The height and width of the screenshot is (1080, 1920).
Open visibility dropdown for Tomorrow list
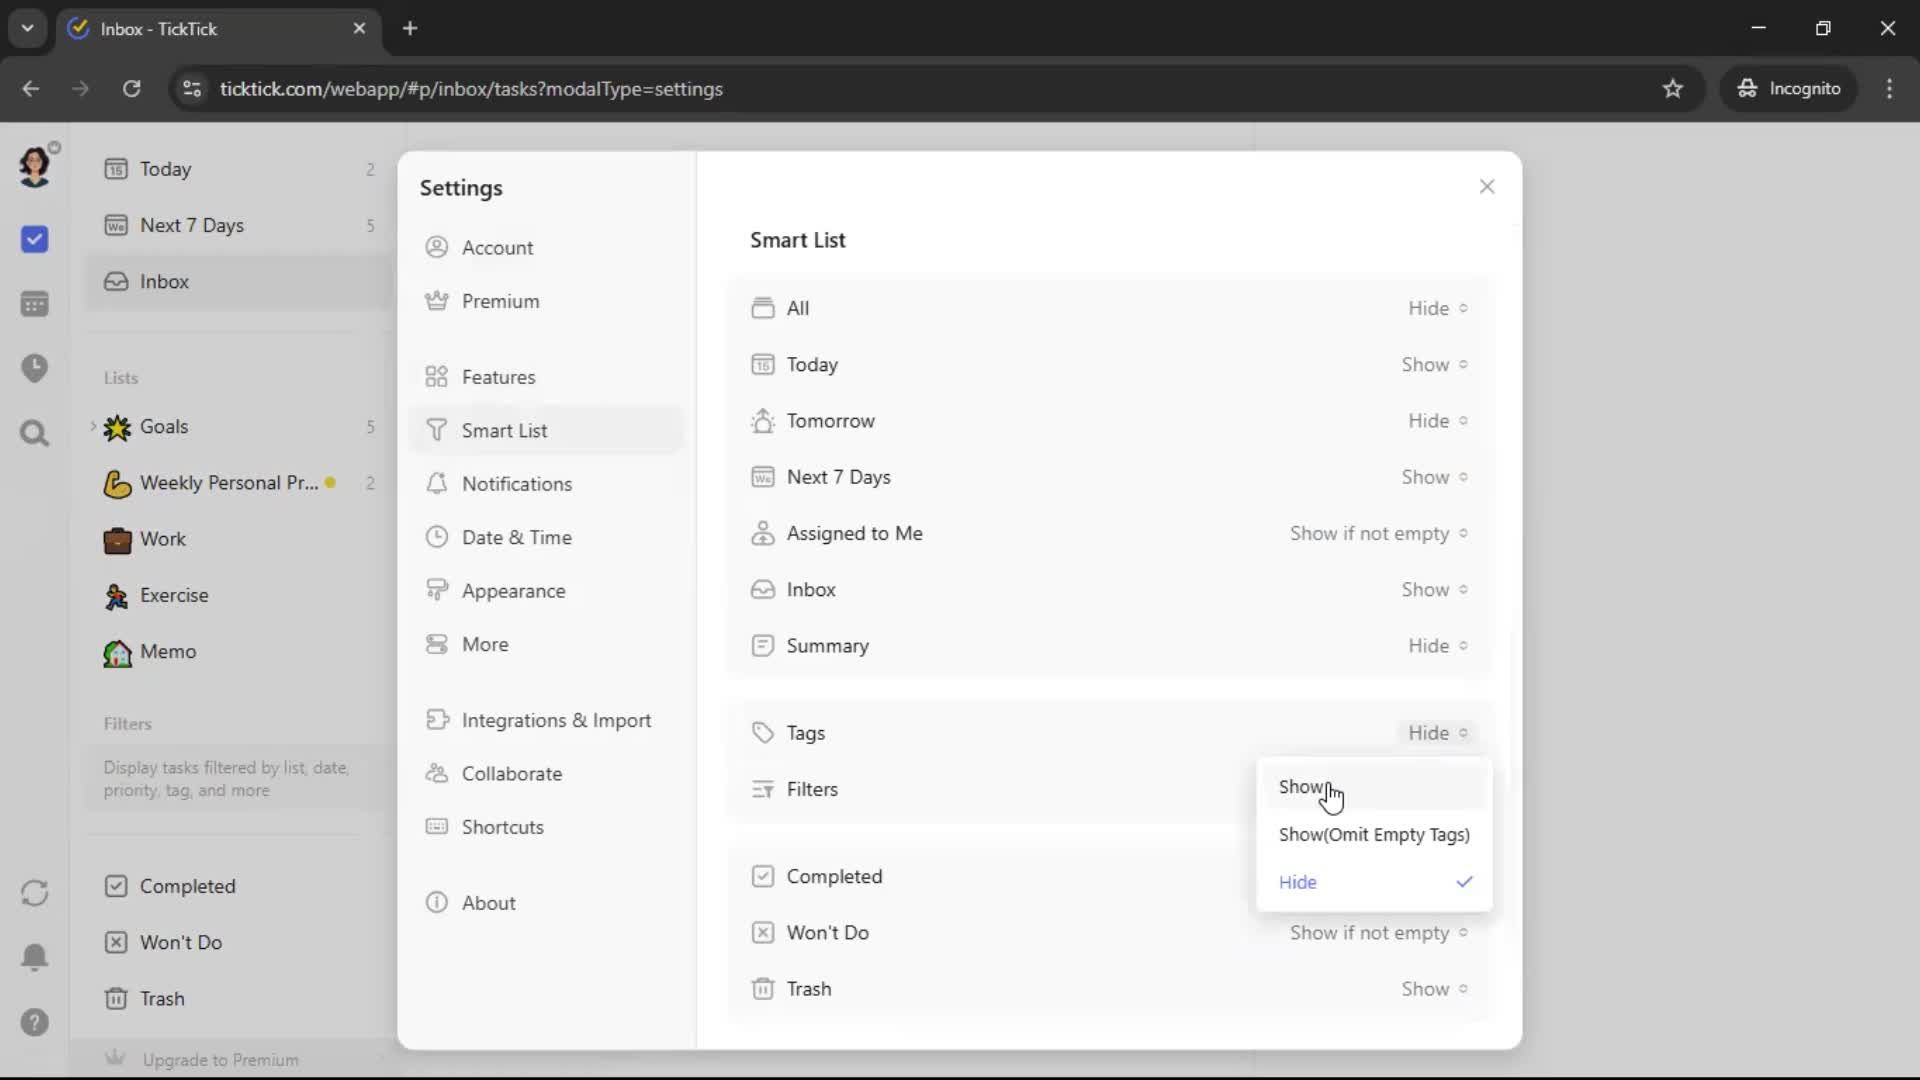pyautogui.click(x=1437, y=421)
